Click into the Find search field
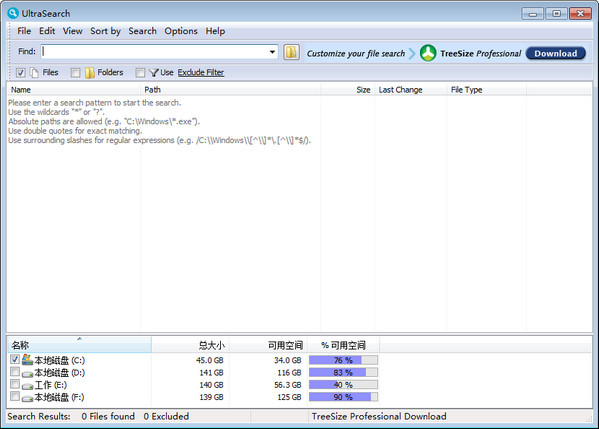 pos(155,52)
